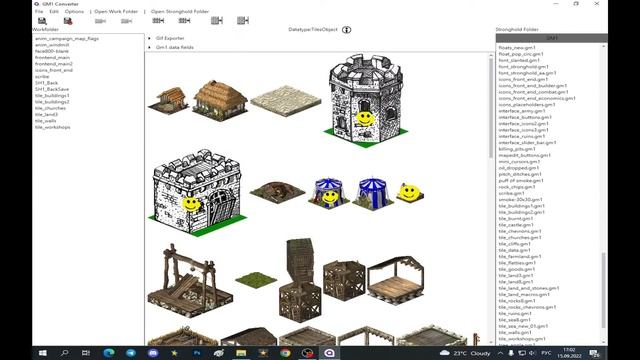Click the weather cloud icon in taskbar

[445, 353]
